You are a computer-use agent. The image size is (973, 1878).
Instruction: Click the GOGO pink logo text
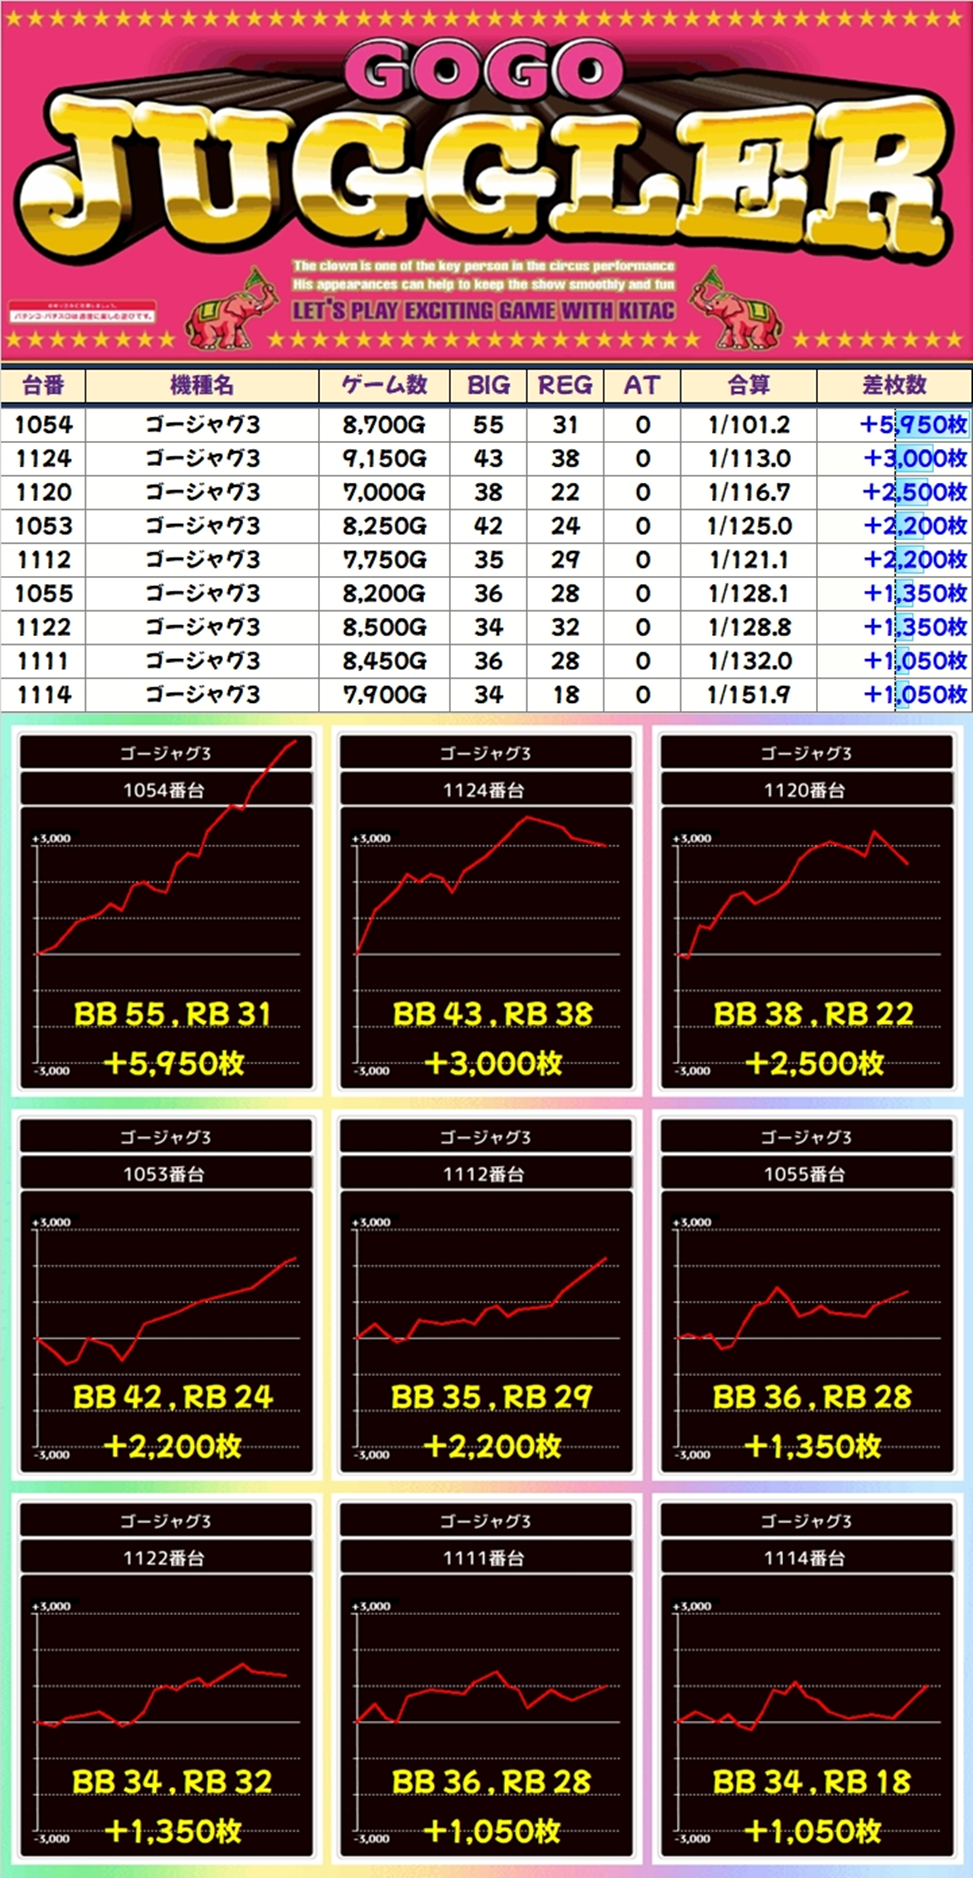[x=485, y=70]
